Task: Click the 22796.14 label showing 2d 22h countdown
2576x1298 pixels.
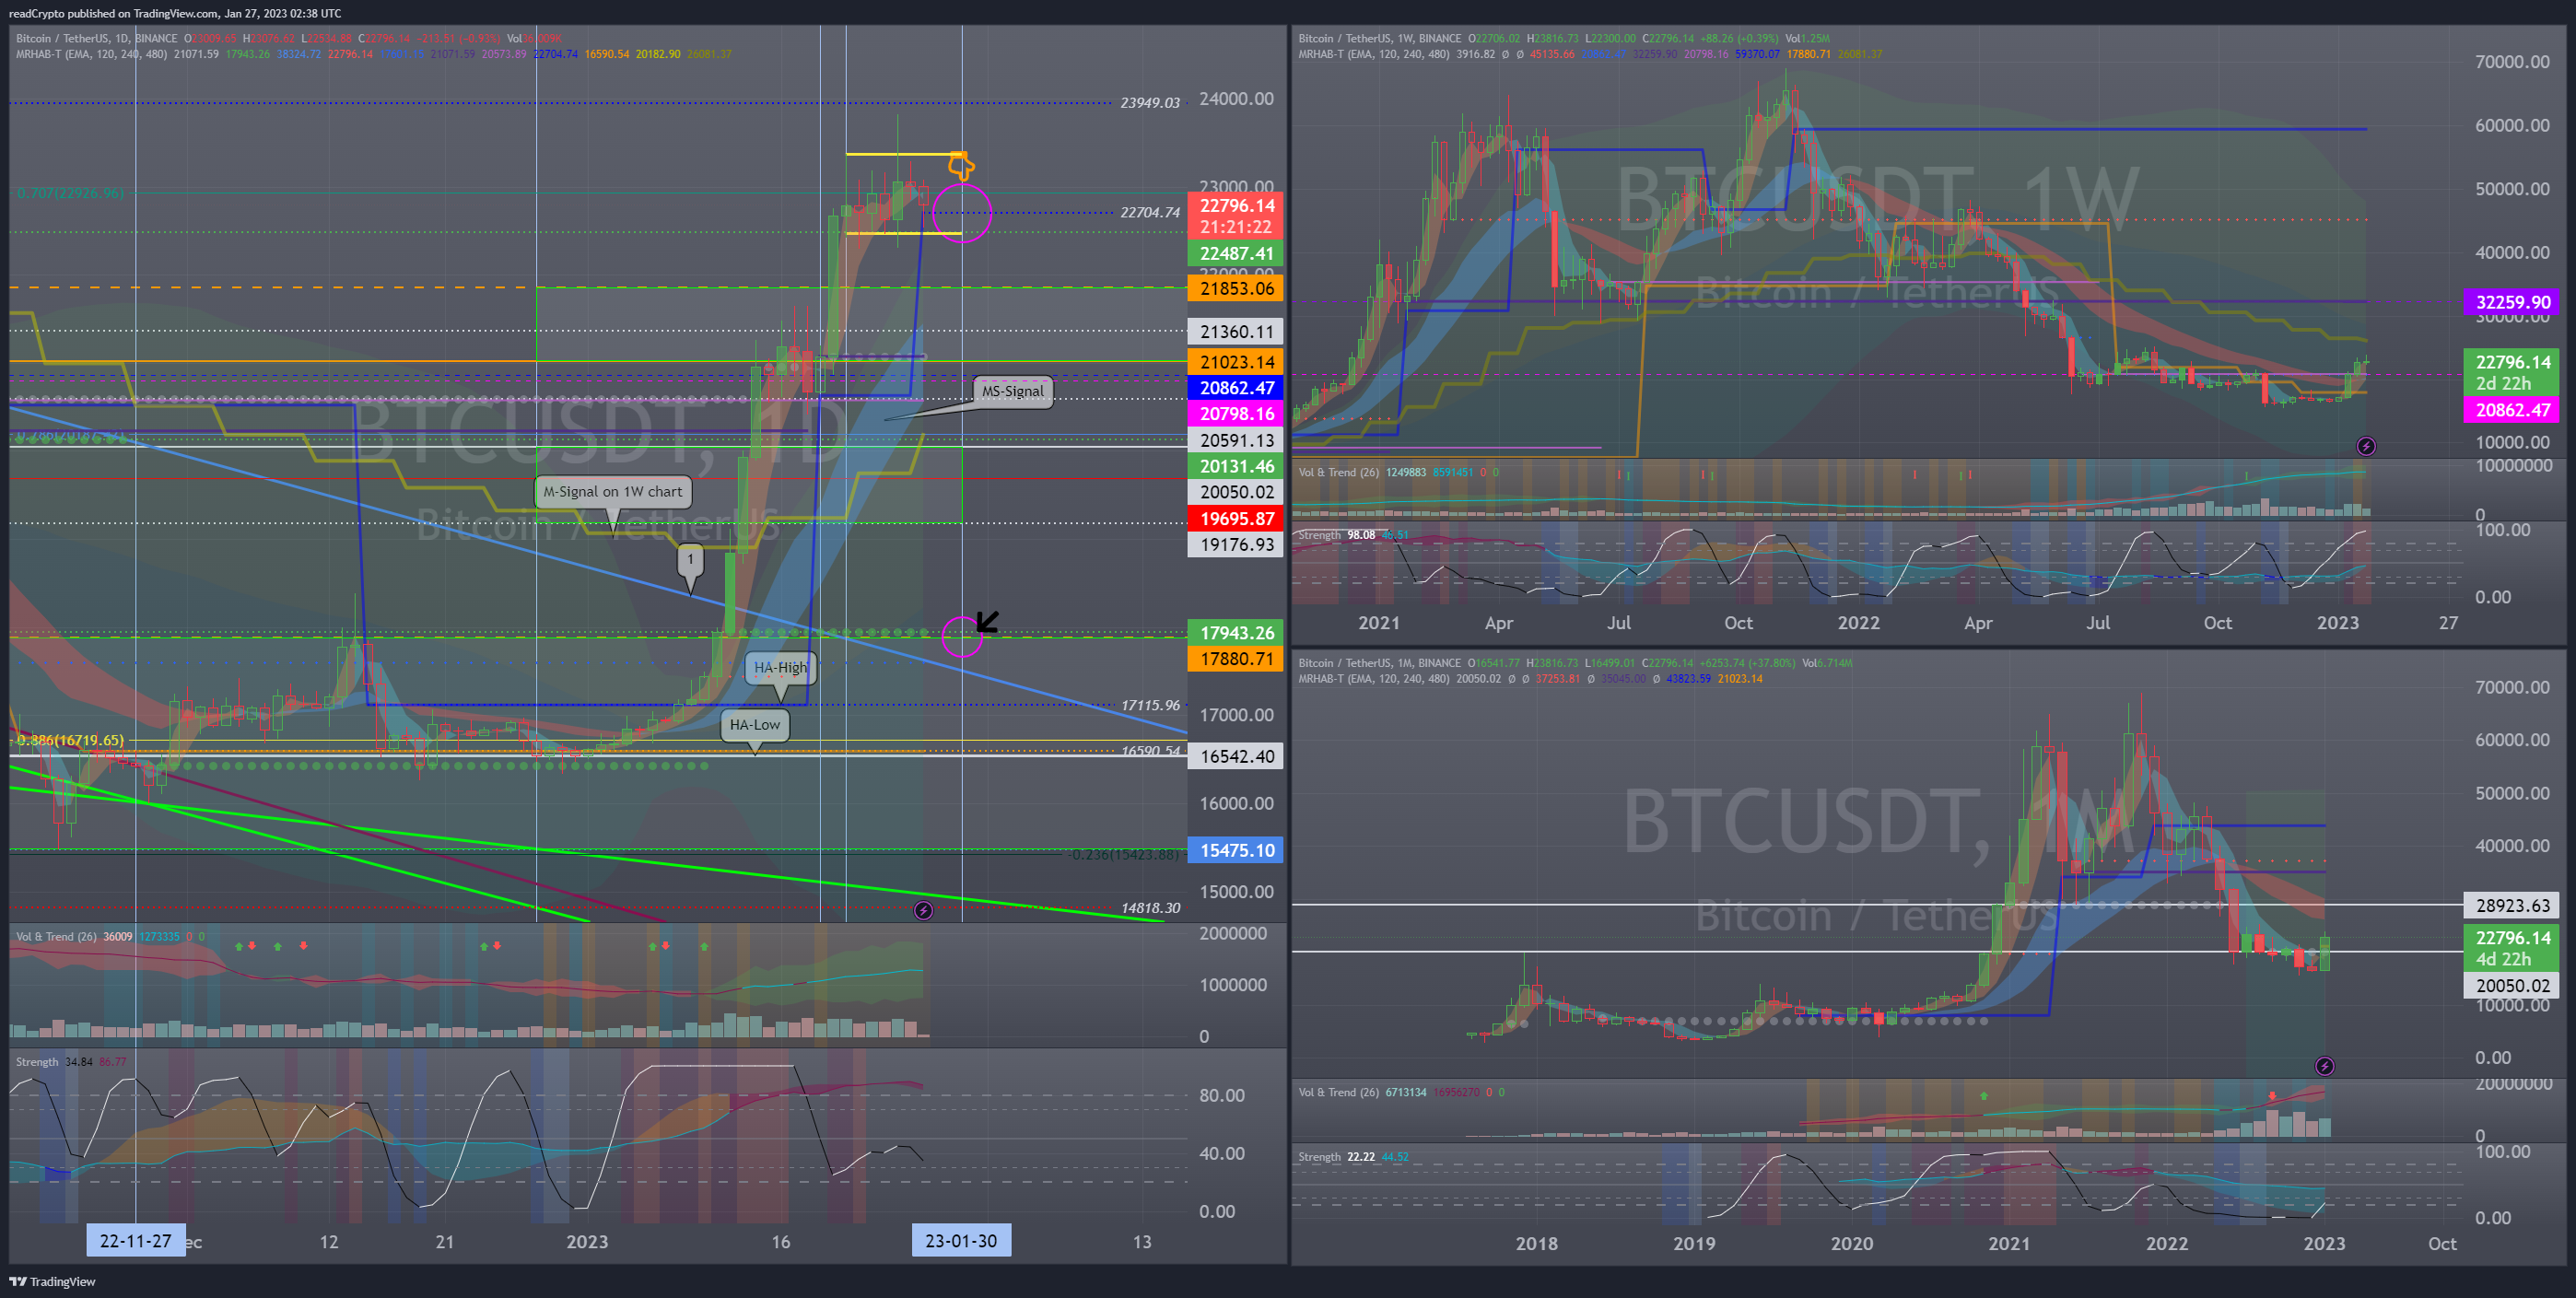Action: 2512,372
